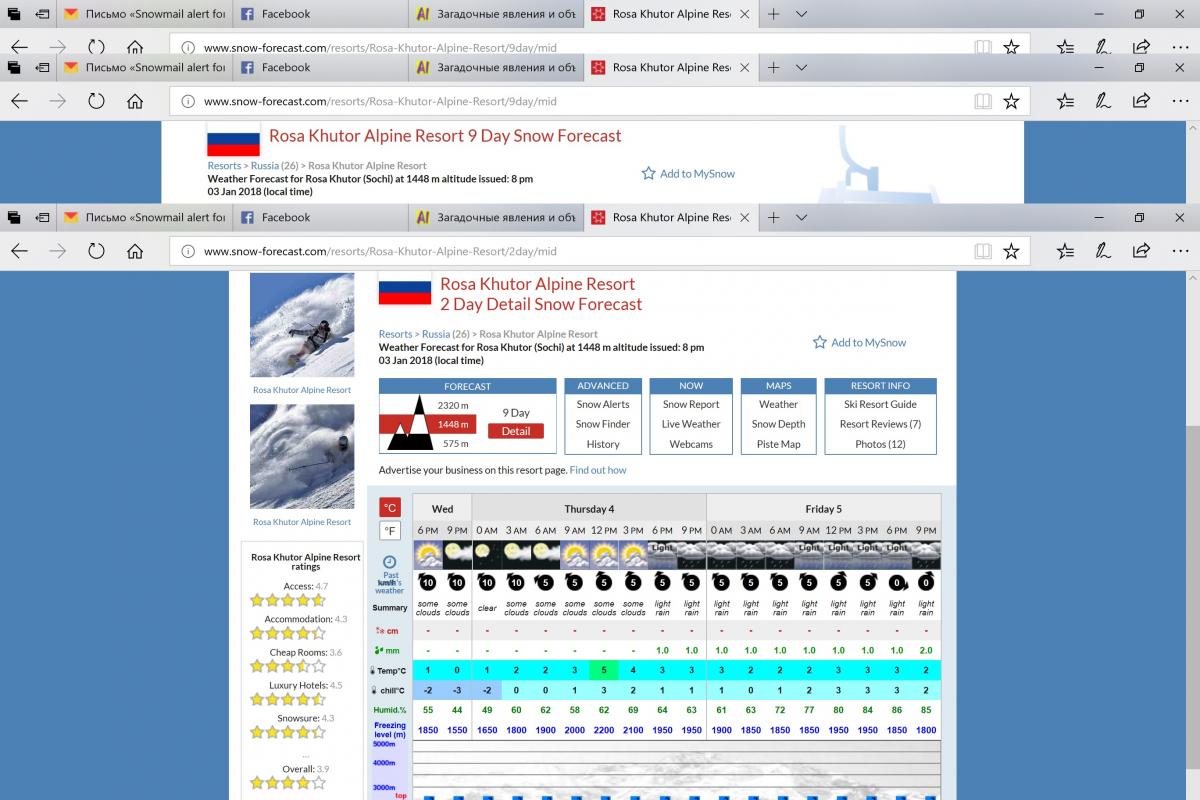Select the 575 m elevation forecast

pos(456,443)
